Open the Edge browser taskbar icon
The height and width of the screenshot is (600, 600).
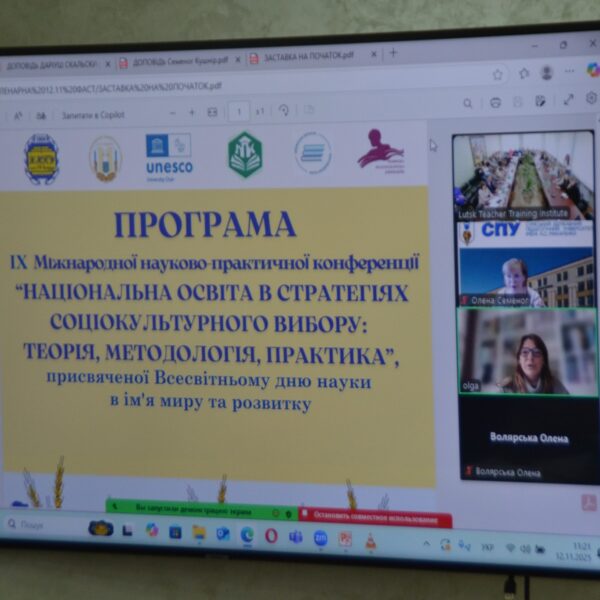point(246,534)
